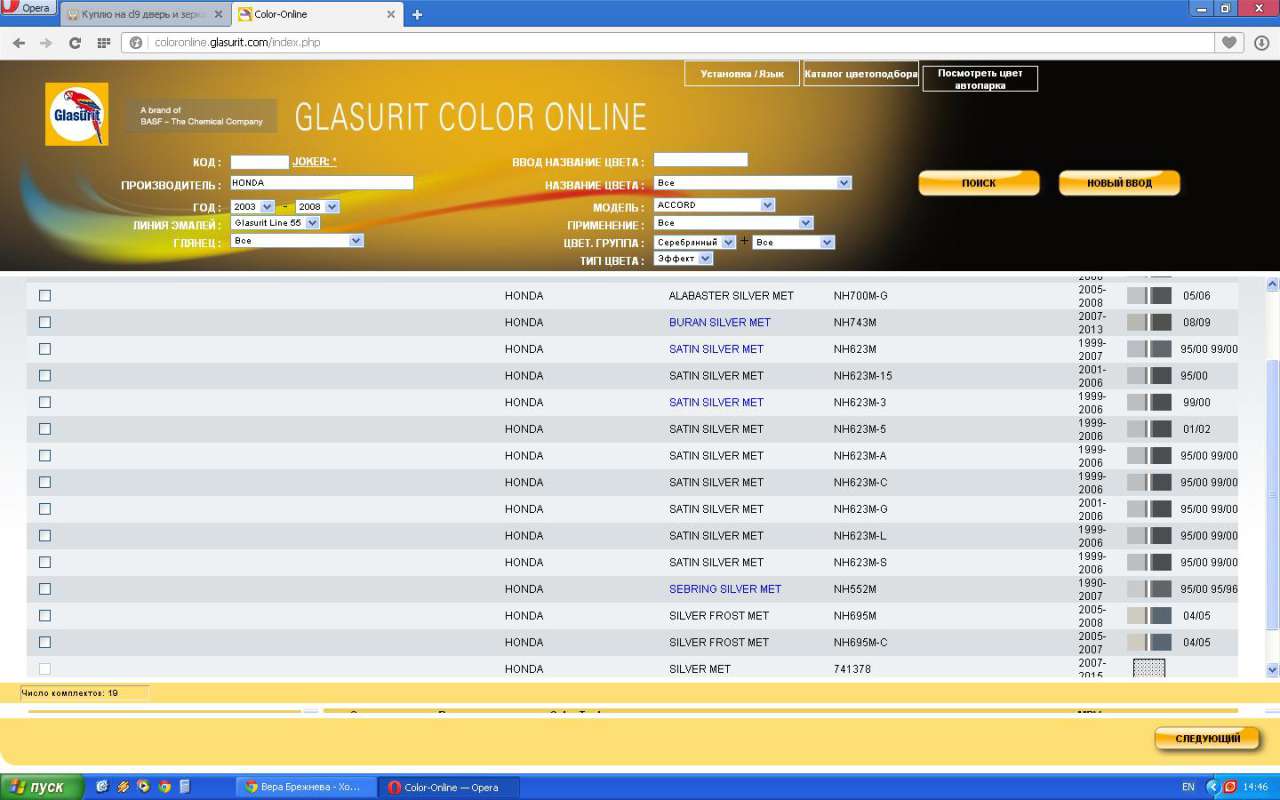Open the end year dropdown showing 2008
1280x800 pixels.
(x=317, y=207)
